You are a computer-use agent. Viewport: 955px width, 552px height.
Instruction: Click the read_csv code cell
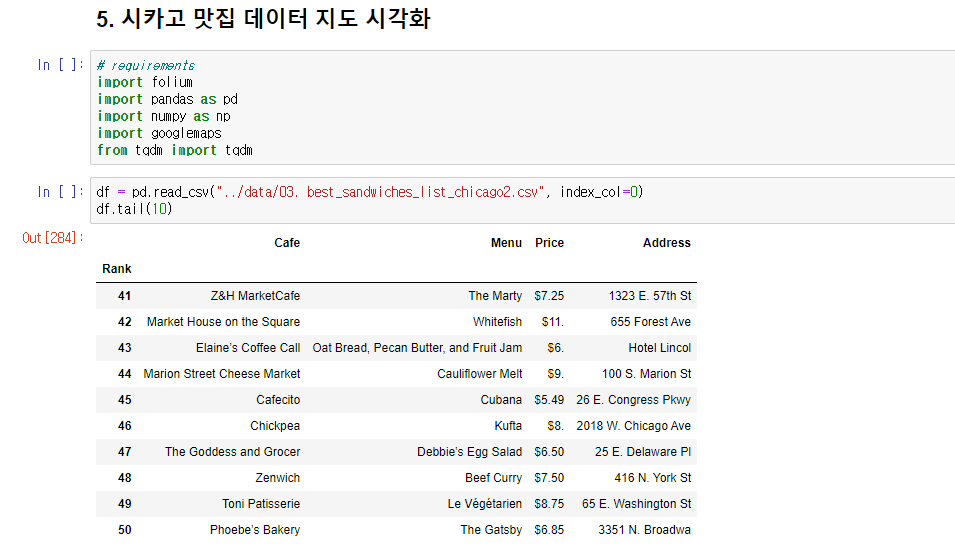523,200
